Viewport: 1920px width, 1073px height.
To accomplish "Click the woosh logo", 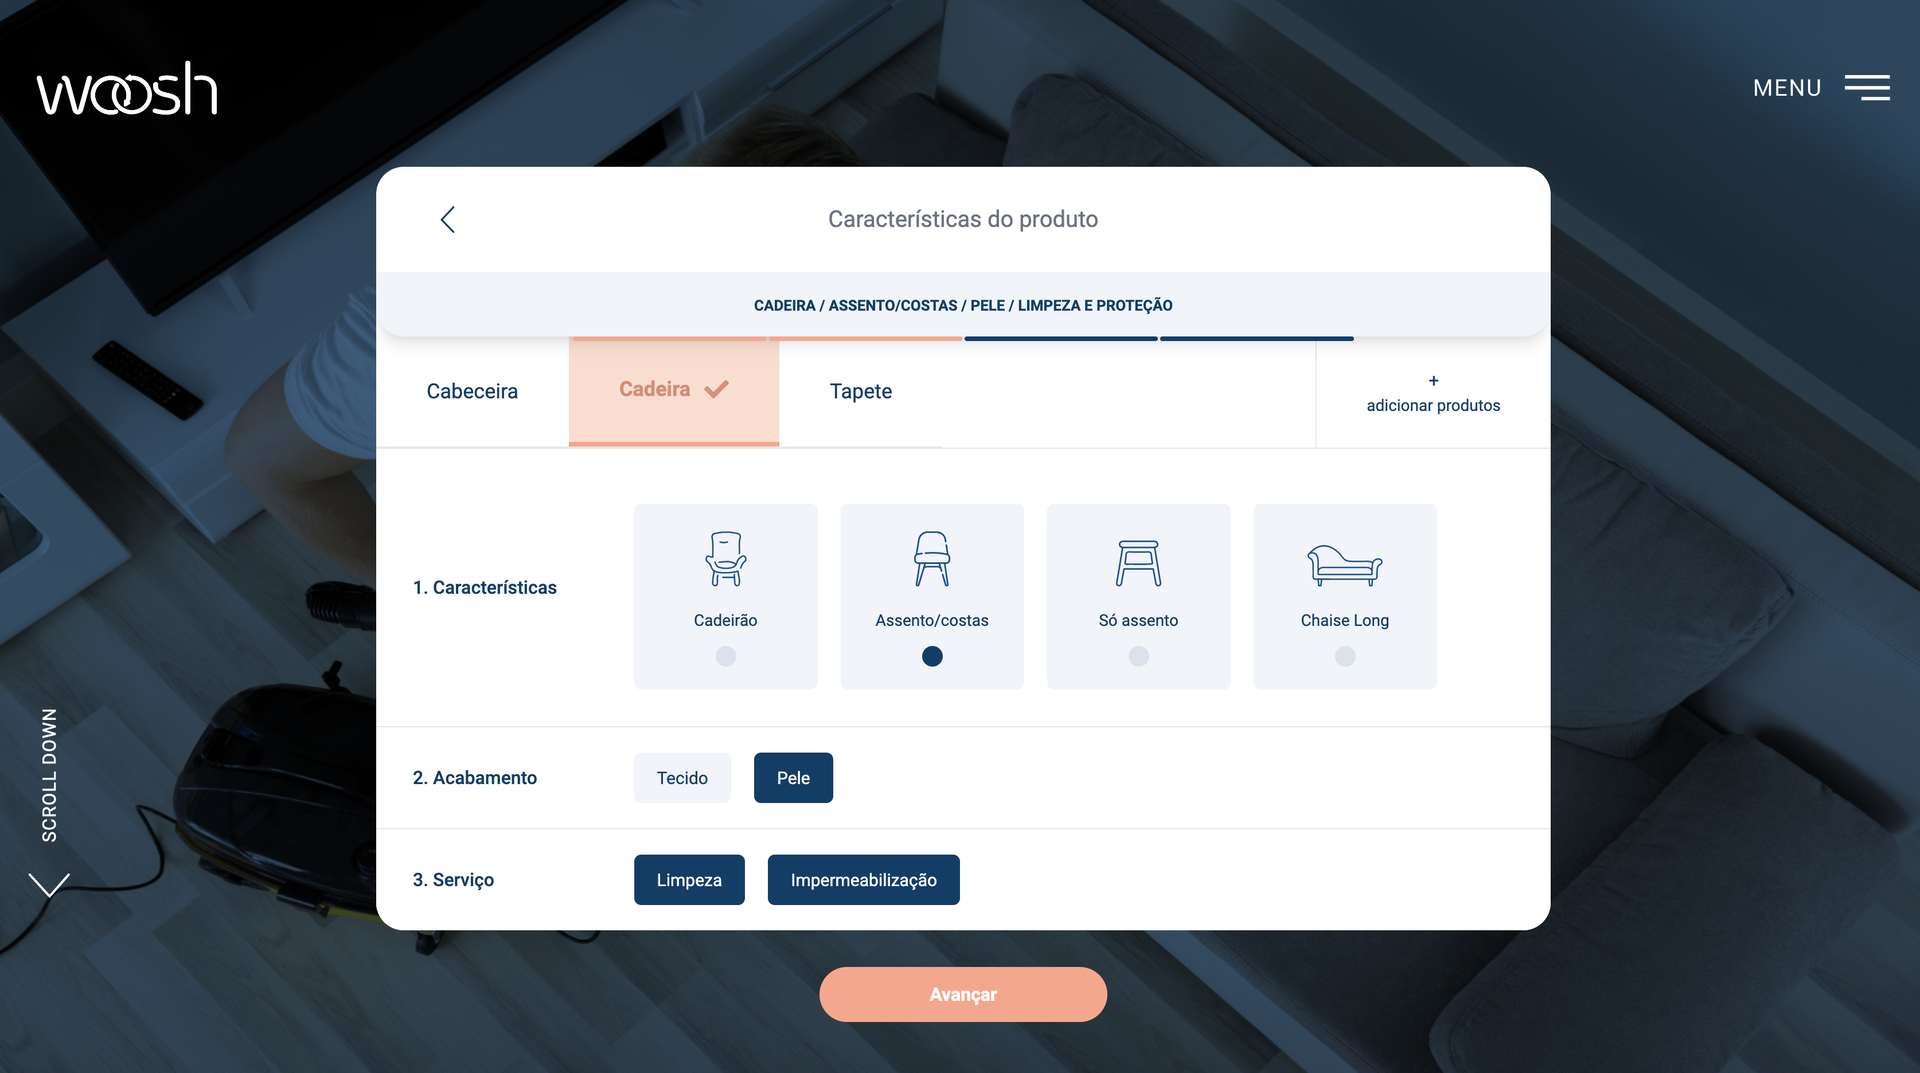I will coord(127,88).
